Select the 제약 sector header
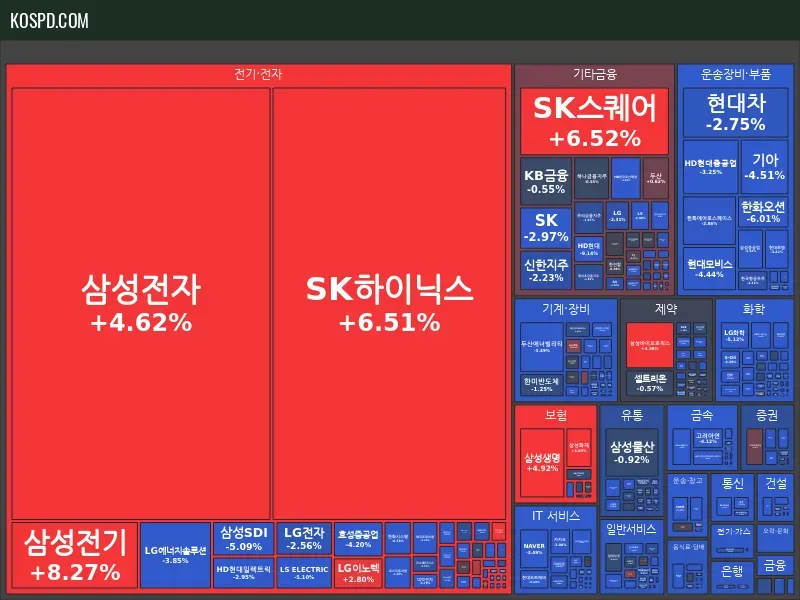Viewport: 800px width, 600px height. pyautogui.click(x=665, y=309)
